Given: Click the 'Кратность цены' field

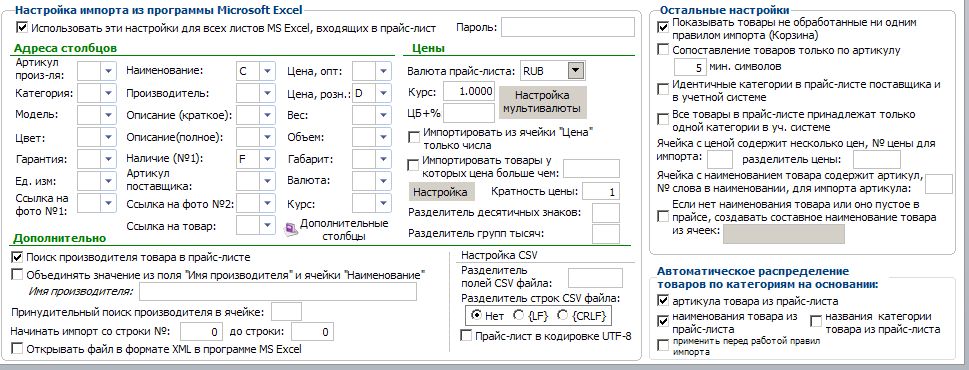Looking at the screenshot, I should click(x=600, y=191).
